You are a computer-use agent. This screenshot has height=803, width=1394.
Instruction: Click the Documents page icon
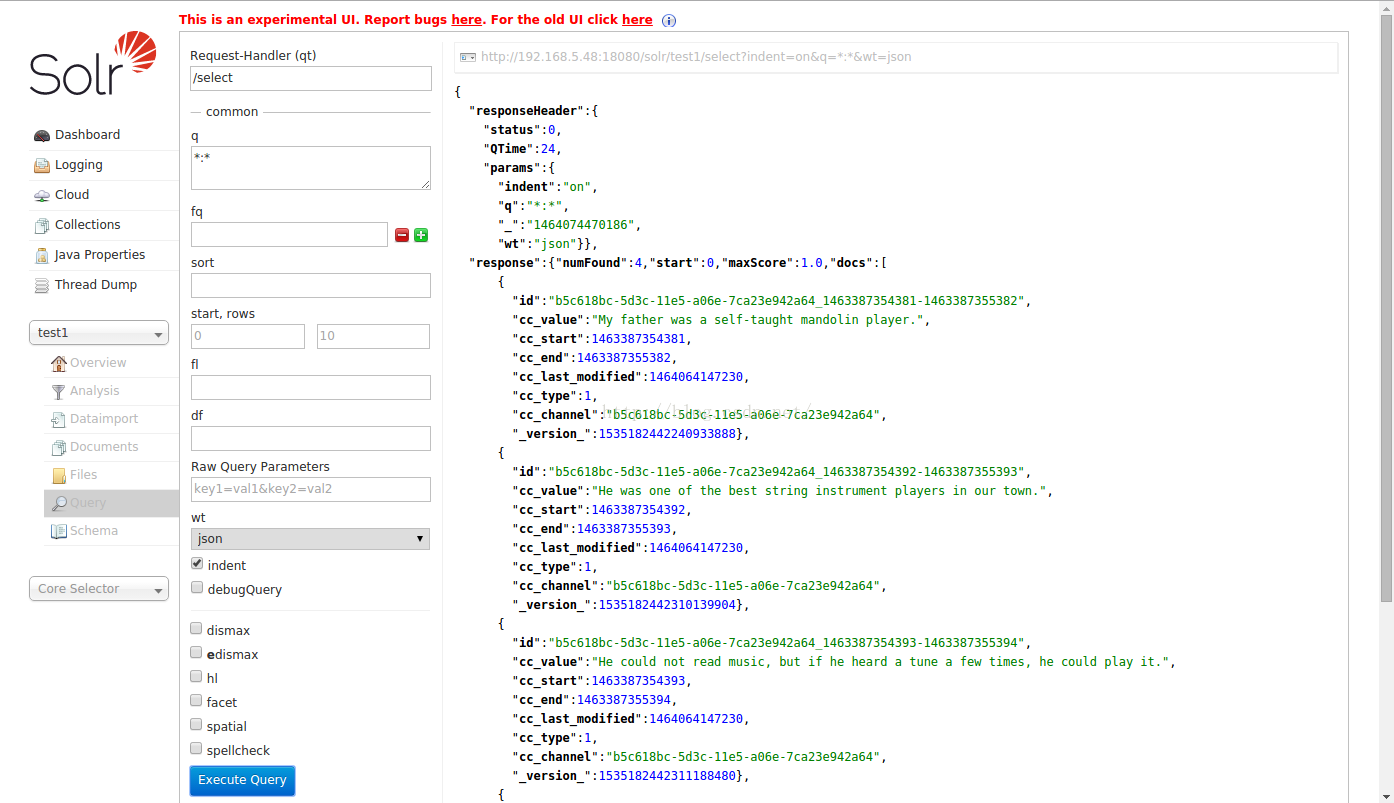(x=59, y=447)
